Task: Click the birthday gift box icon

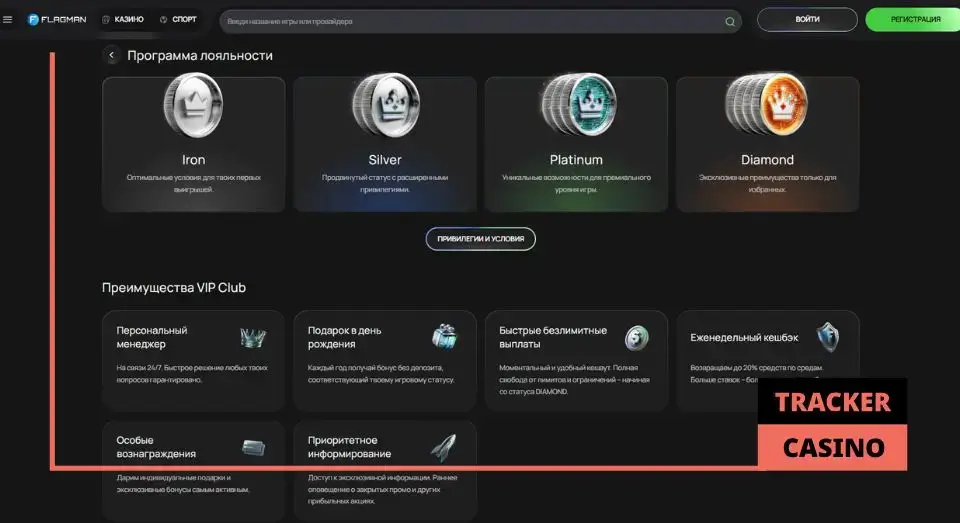Action: click(444, 337)
